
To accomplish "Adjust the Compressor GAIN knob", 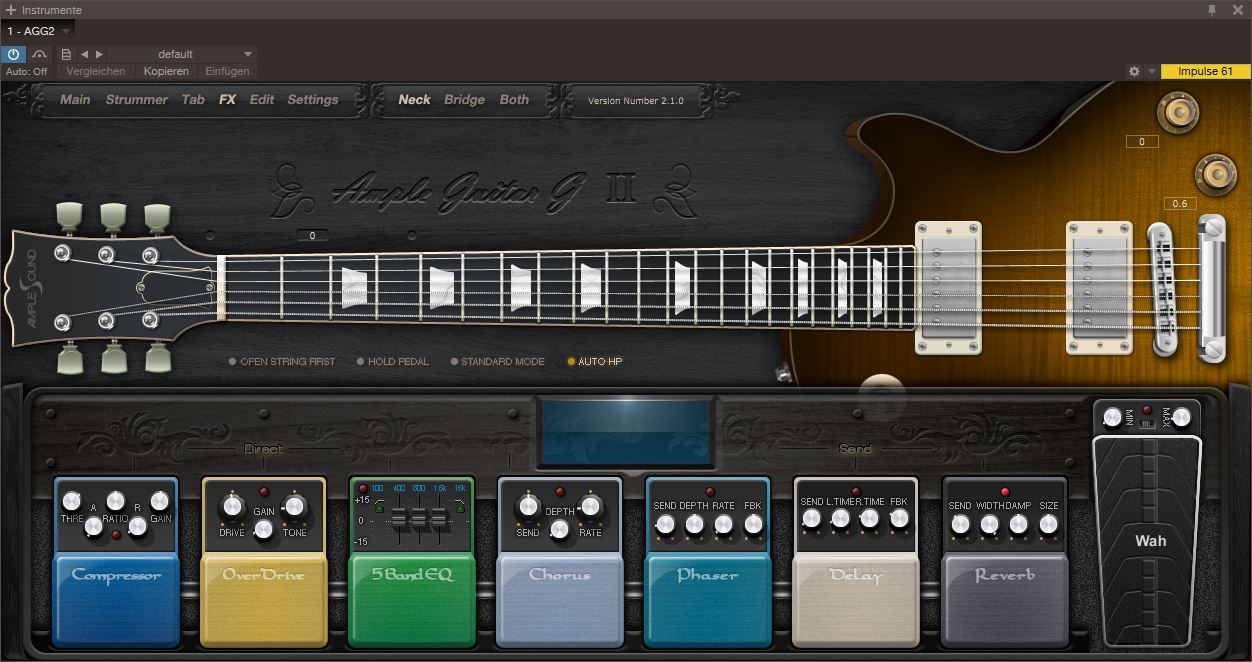I will point(160,501).
